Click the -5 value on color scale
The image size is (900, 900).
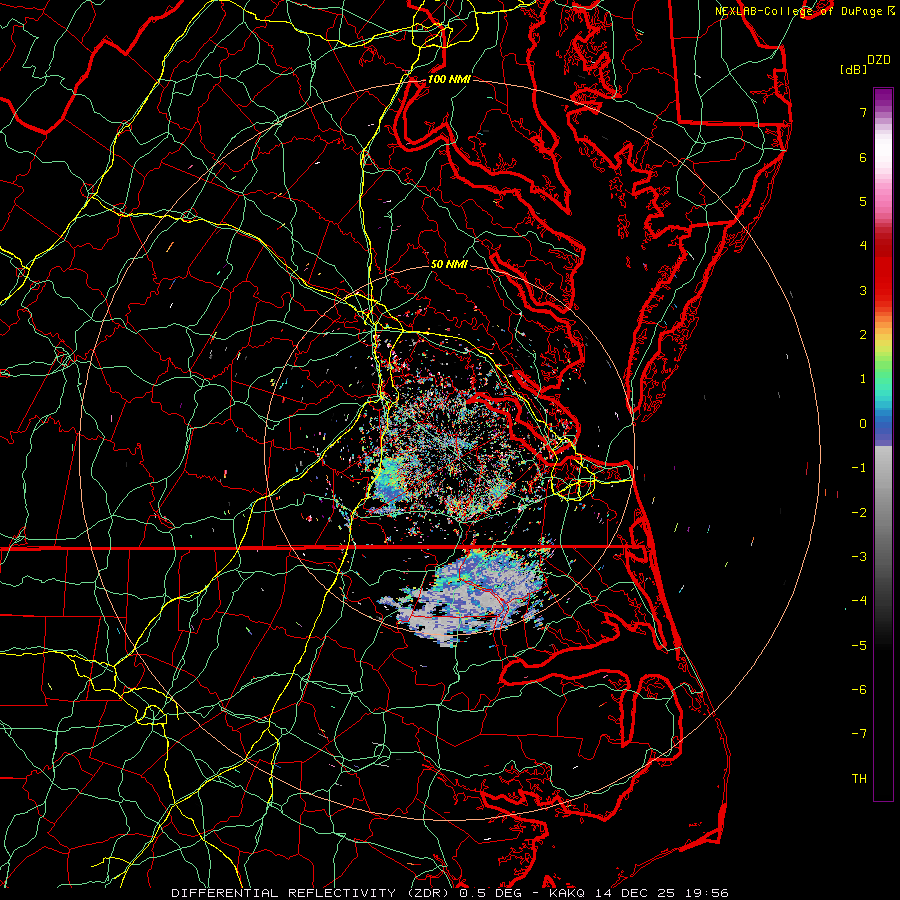(859, 645)
